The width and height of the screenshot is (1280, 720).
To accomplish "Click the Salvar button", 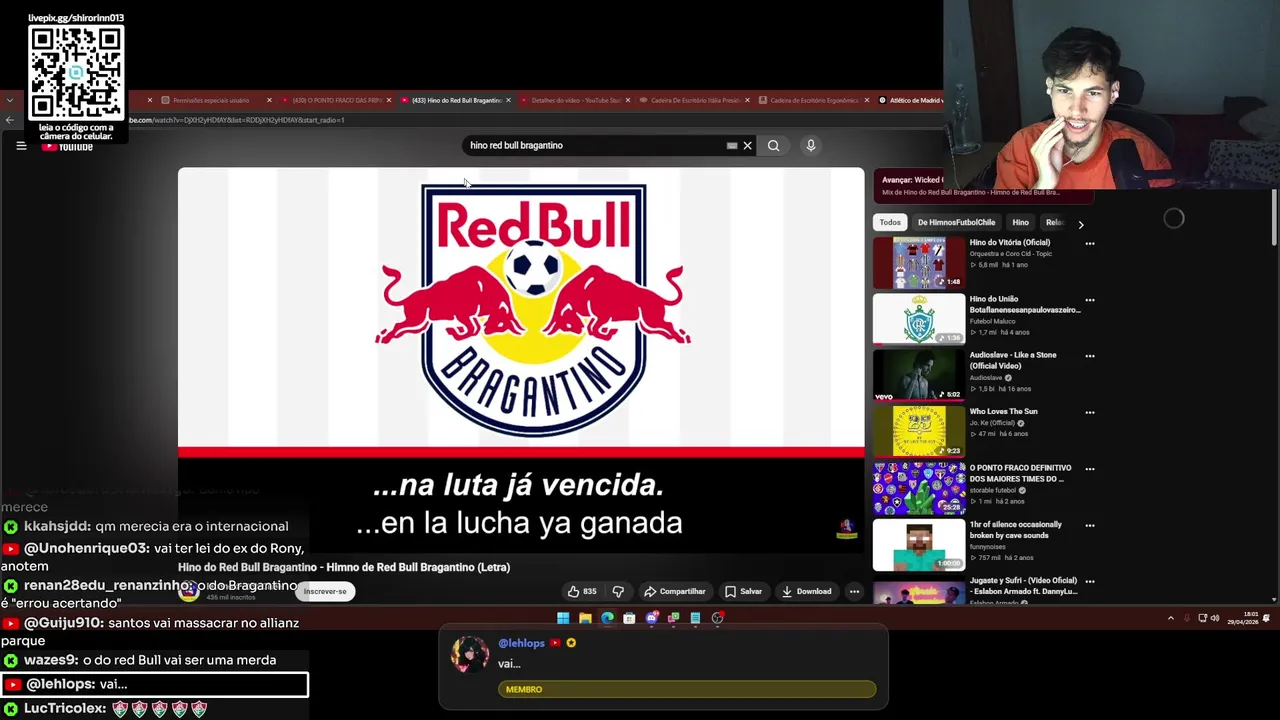I will point(743,591).
